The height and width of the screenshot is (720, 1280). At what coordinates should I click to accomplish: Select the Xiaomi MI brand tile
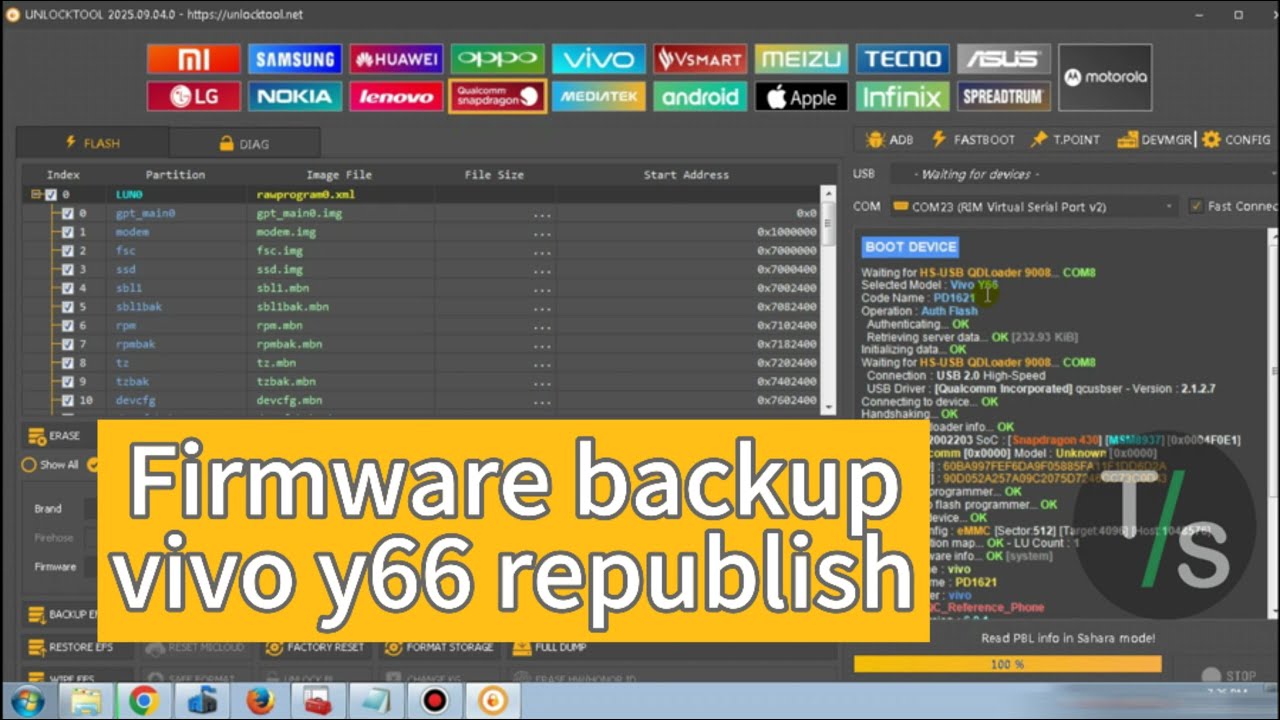194,59
